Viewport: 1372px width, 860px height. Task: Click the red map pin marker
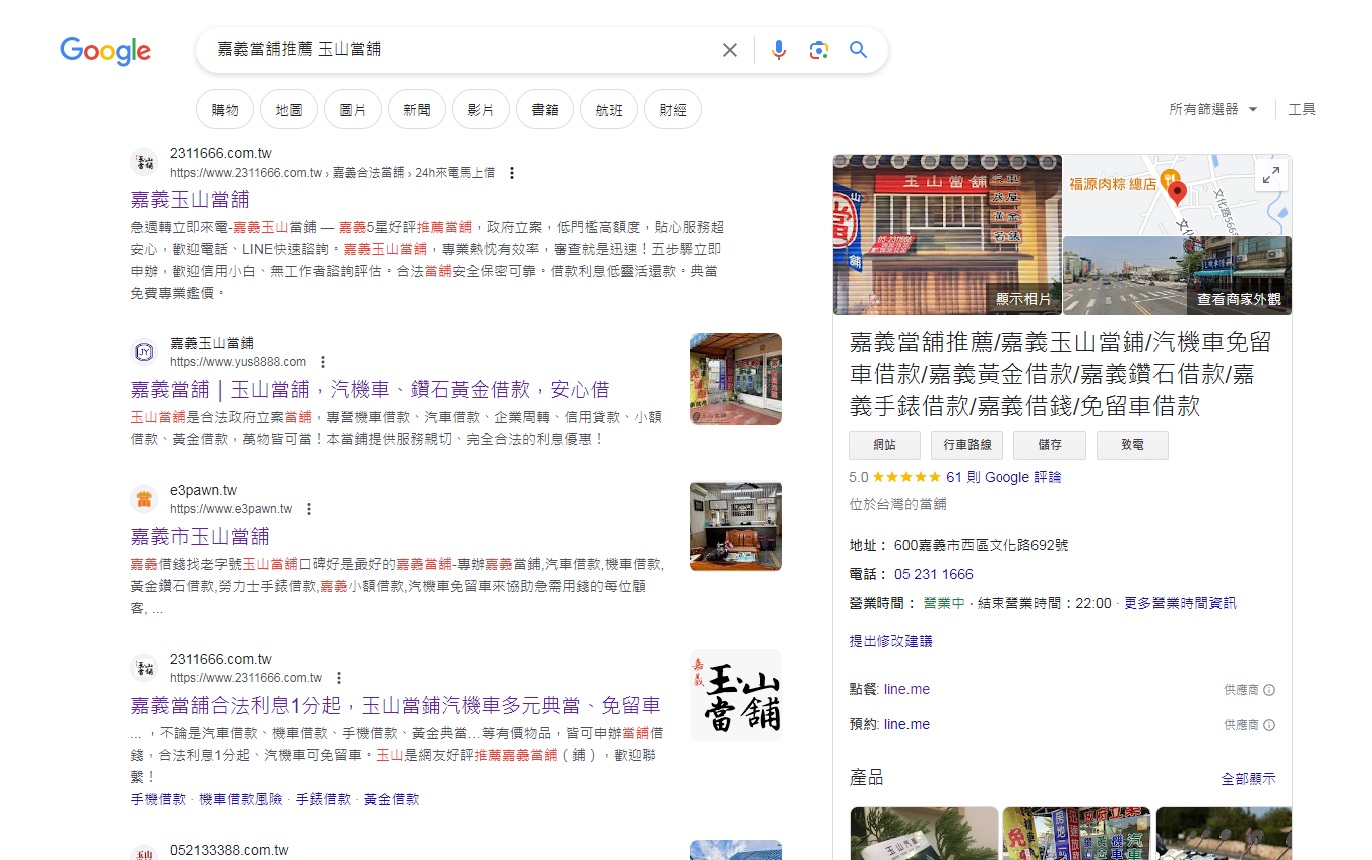click(x=1177, y=191)
